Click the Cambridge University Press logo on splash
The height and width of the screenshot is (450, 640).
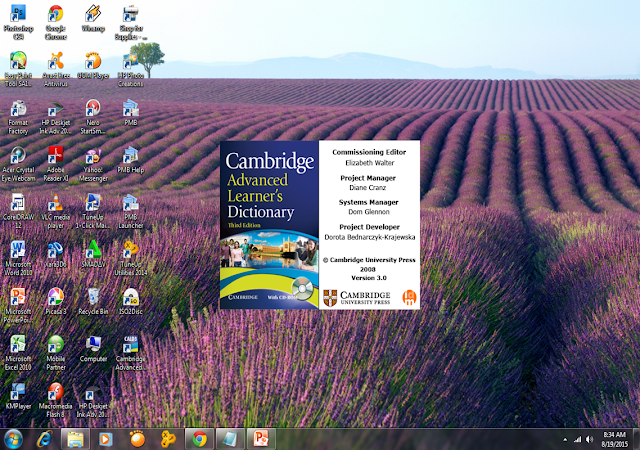point(357,298)
